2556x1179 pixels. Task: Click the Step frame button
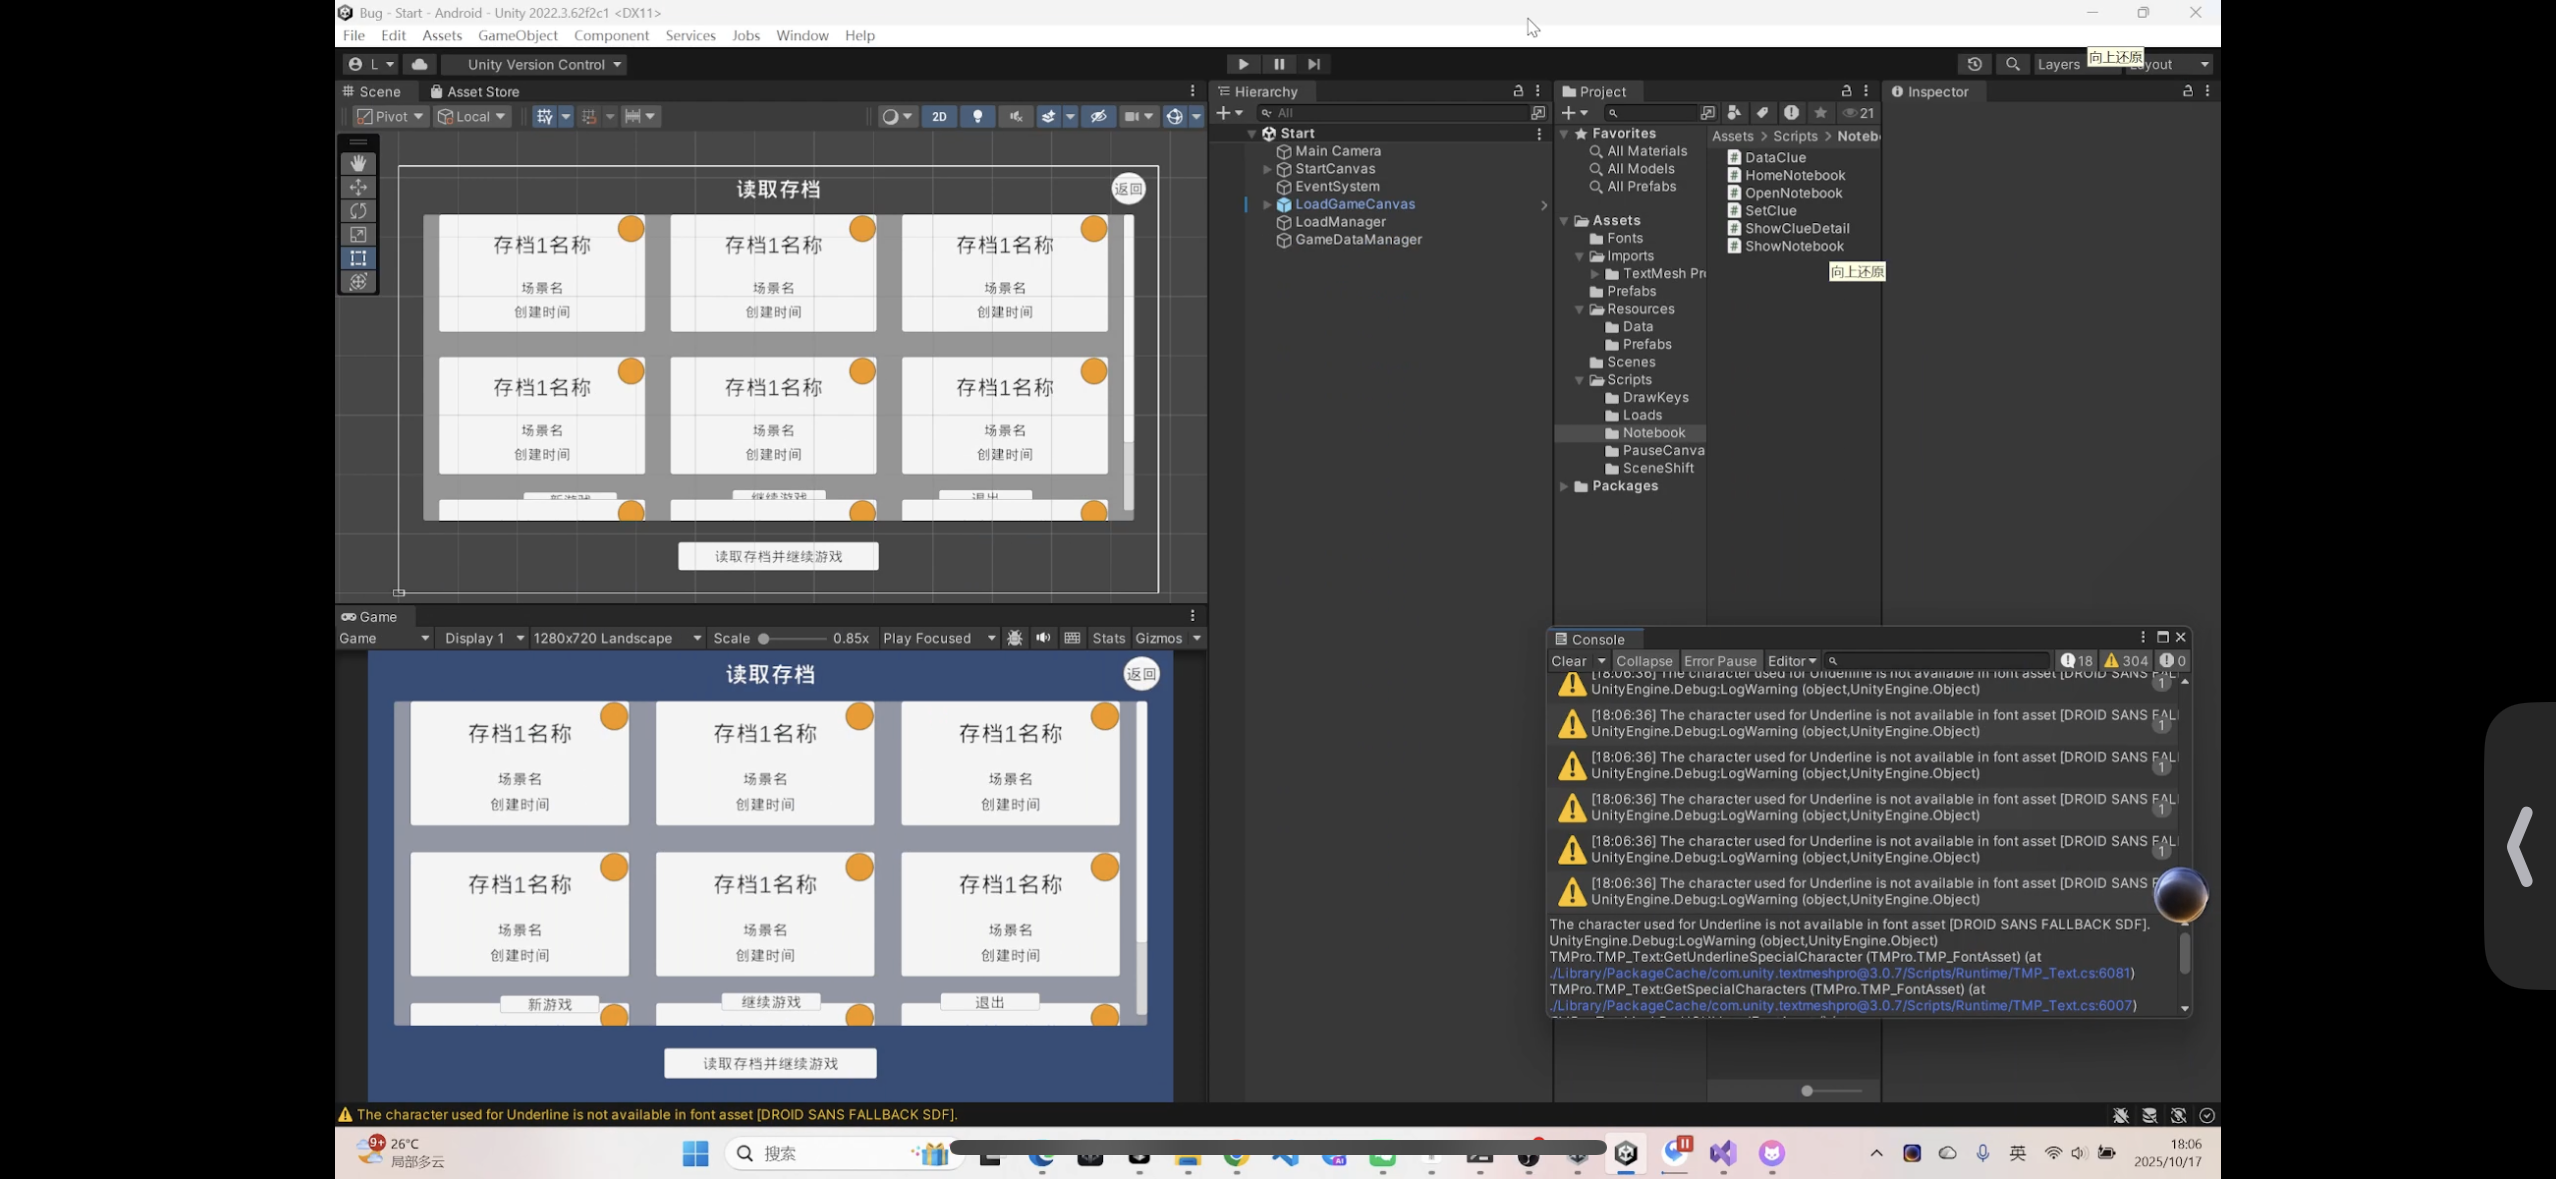[x=1314, y=64]
